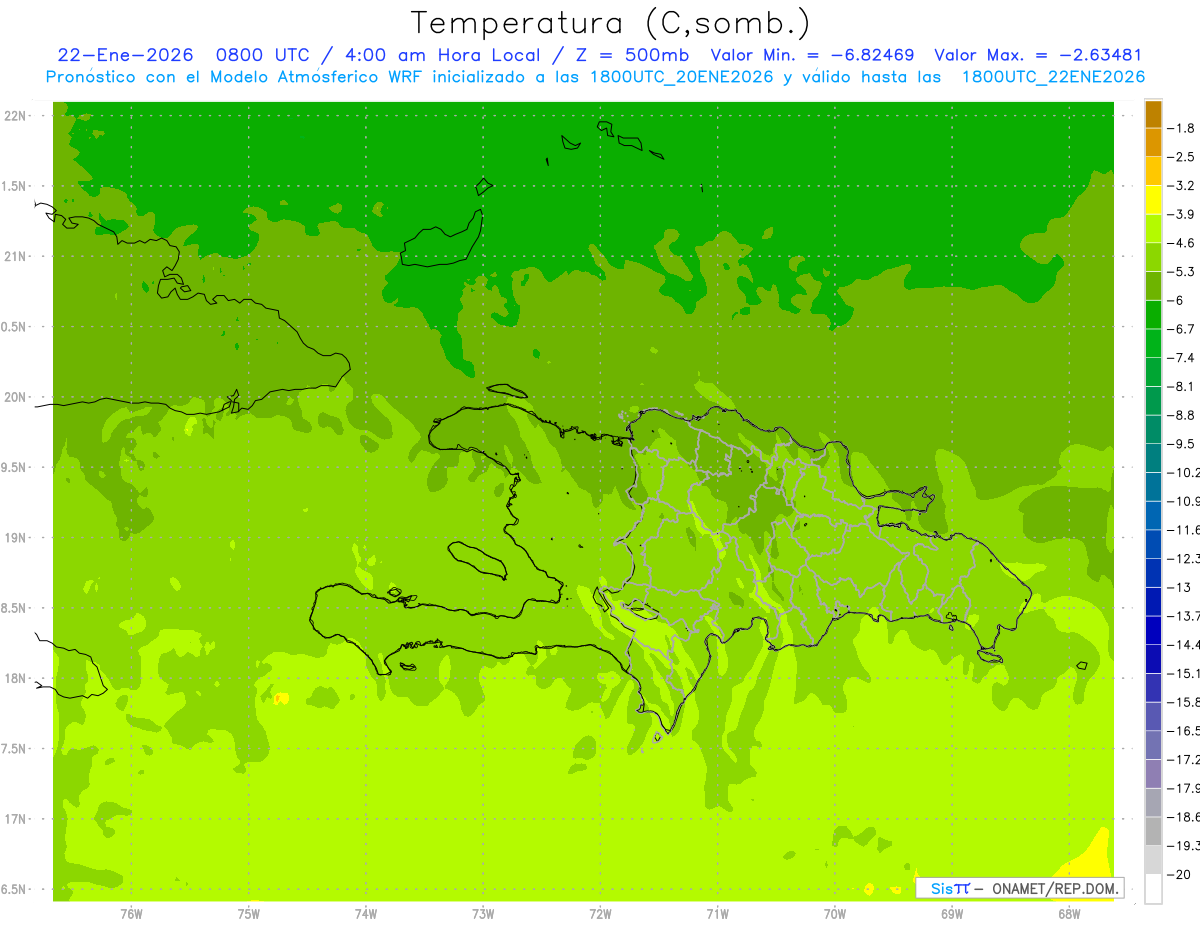Click the '71W' longitude axis label
The height and width of the screenshot is (927, 1200).
tap(717, 914)
